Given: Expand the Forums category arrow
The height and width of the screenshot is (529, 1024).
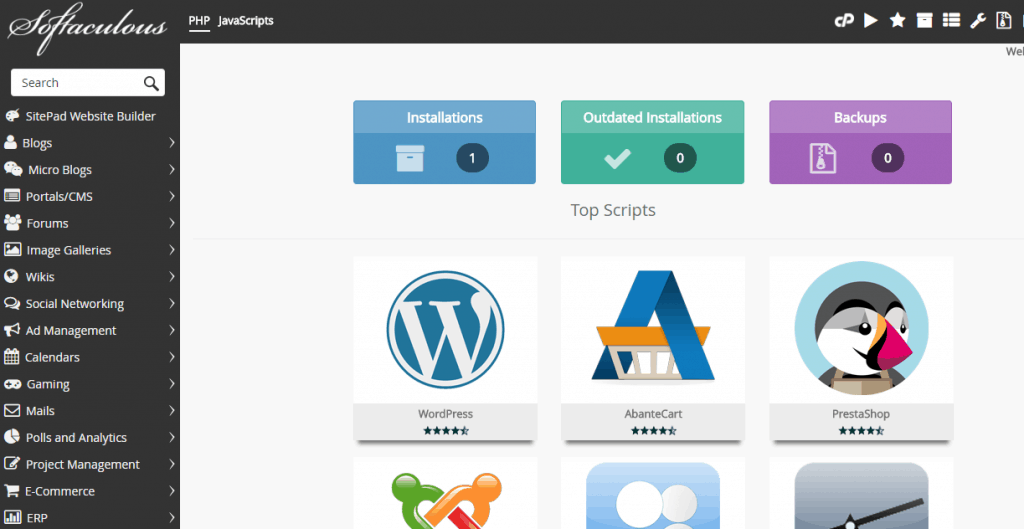Looking at the screenshot, I should tap(172, 223).
